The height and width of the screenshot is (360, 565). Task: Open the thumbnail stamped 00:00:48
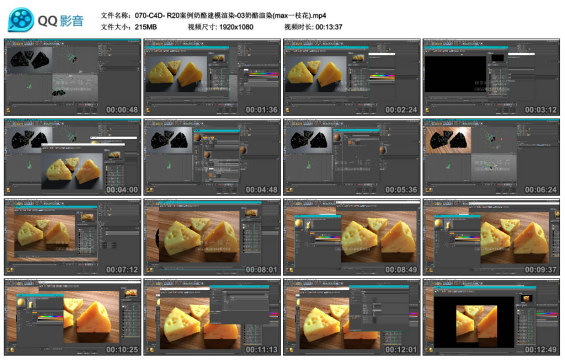click(72, 77)
